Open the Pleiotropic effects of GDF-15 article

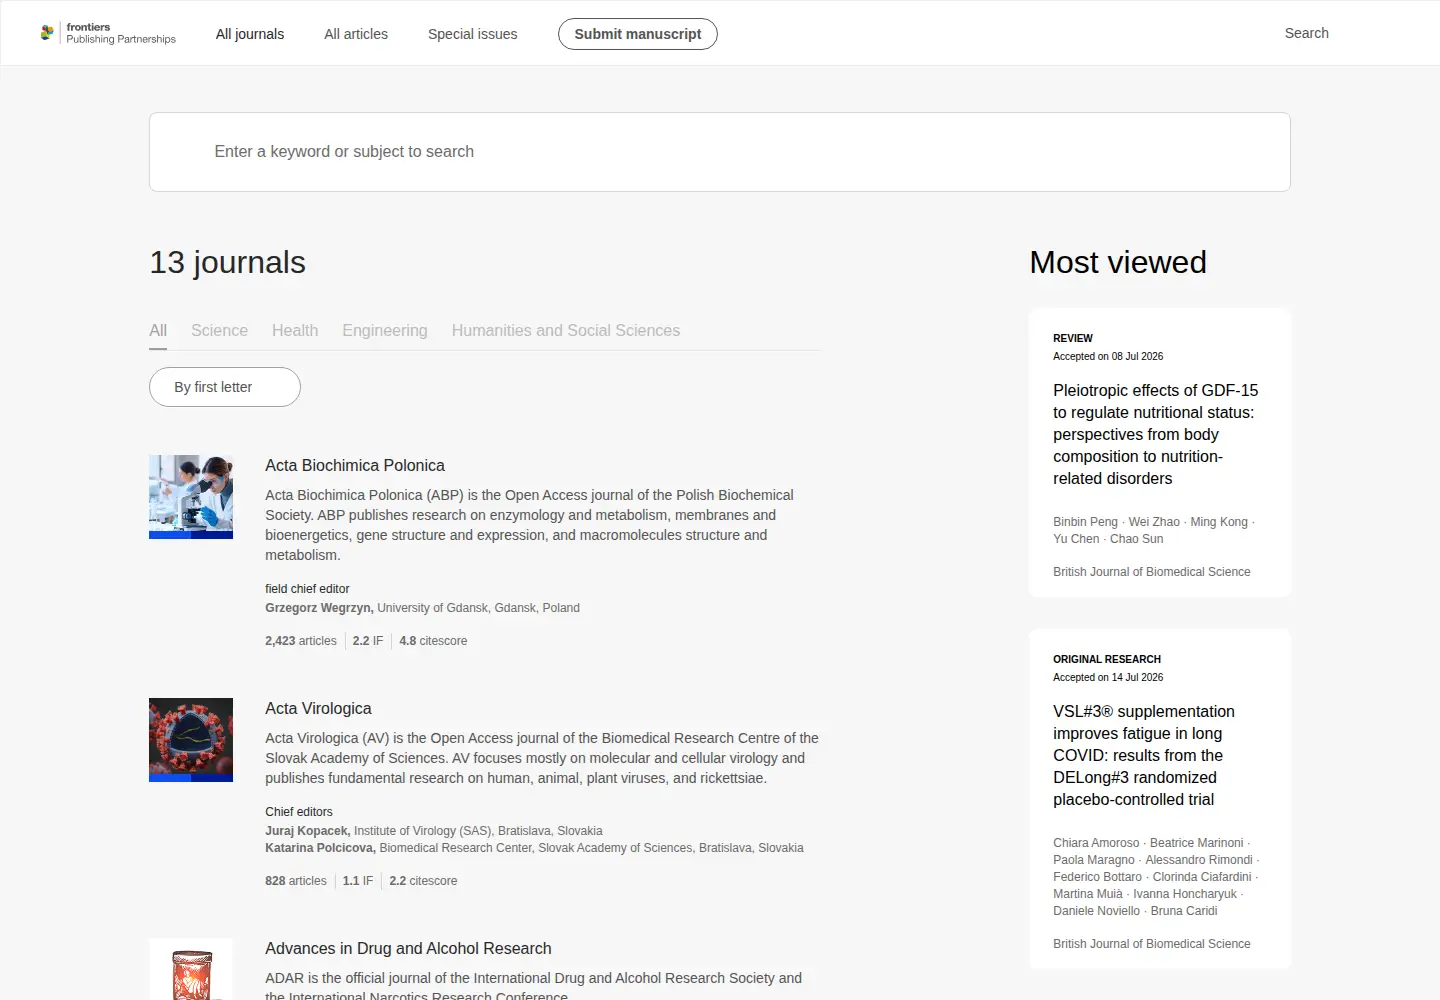coord(1156,435)
